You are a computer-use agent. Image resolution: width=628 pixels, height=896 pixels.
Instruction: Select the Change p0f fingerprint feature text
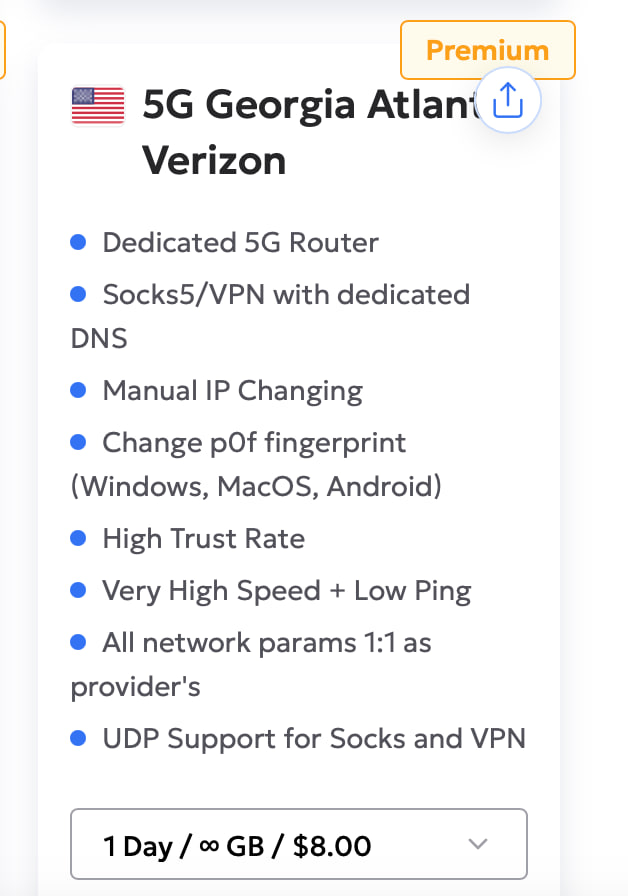(254, 442)
